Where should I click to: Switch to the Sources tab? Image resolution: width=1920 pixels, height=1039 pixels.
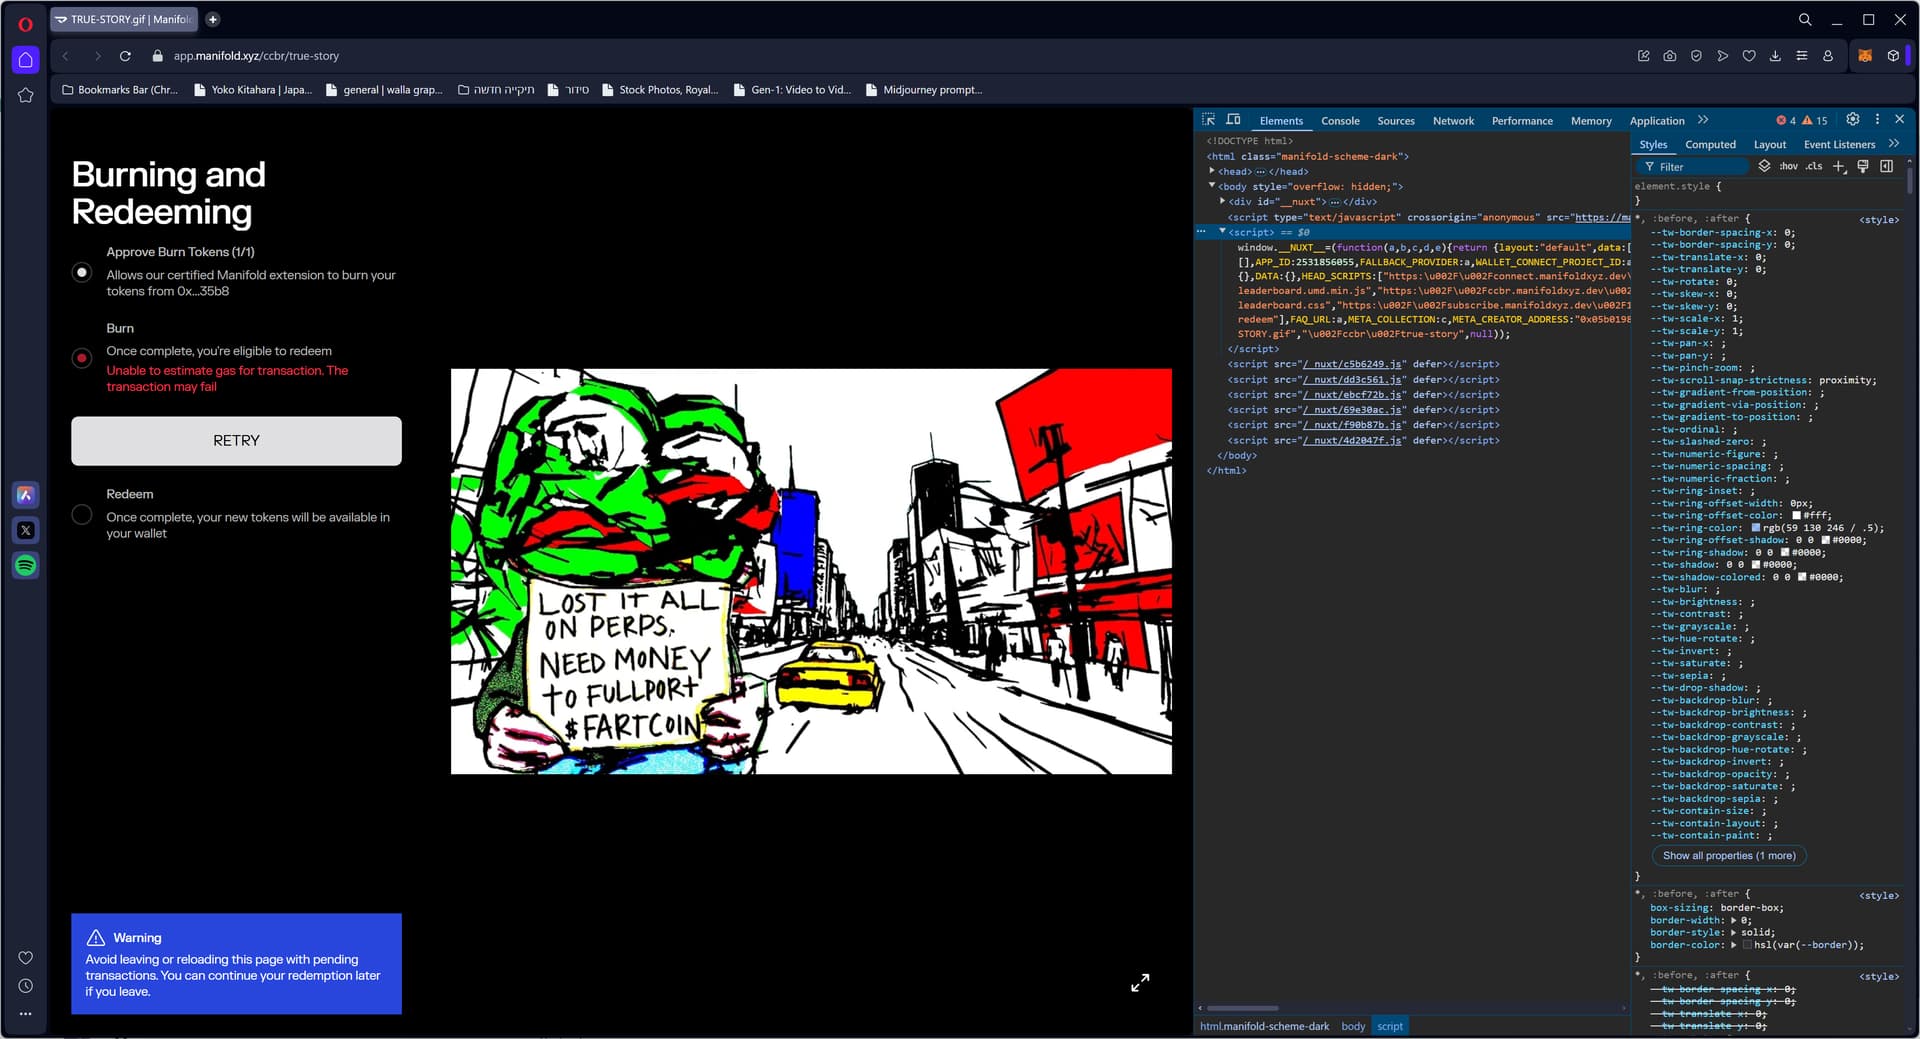click(x=1396, y=121)
